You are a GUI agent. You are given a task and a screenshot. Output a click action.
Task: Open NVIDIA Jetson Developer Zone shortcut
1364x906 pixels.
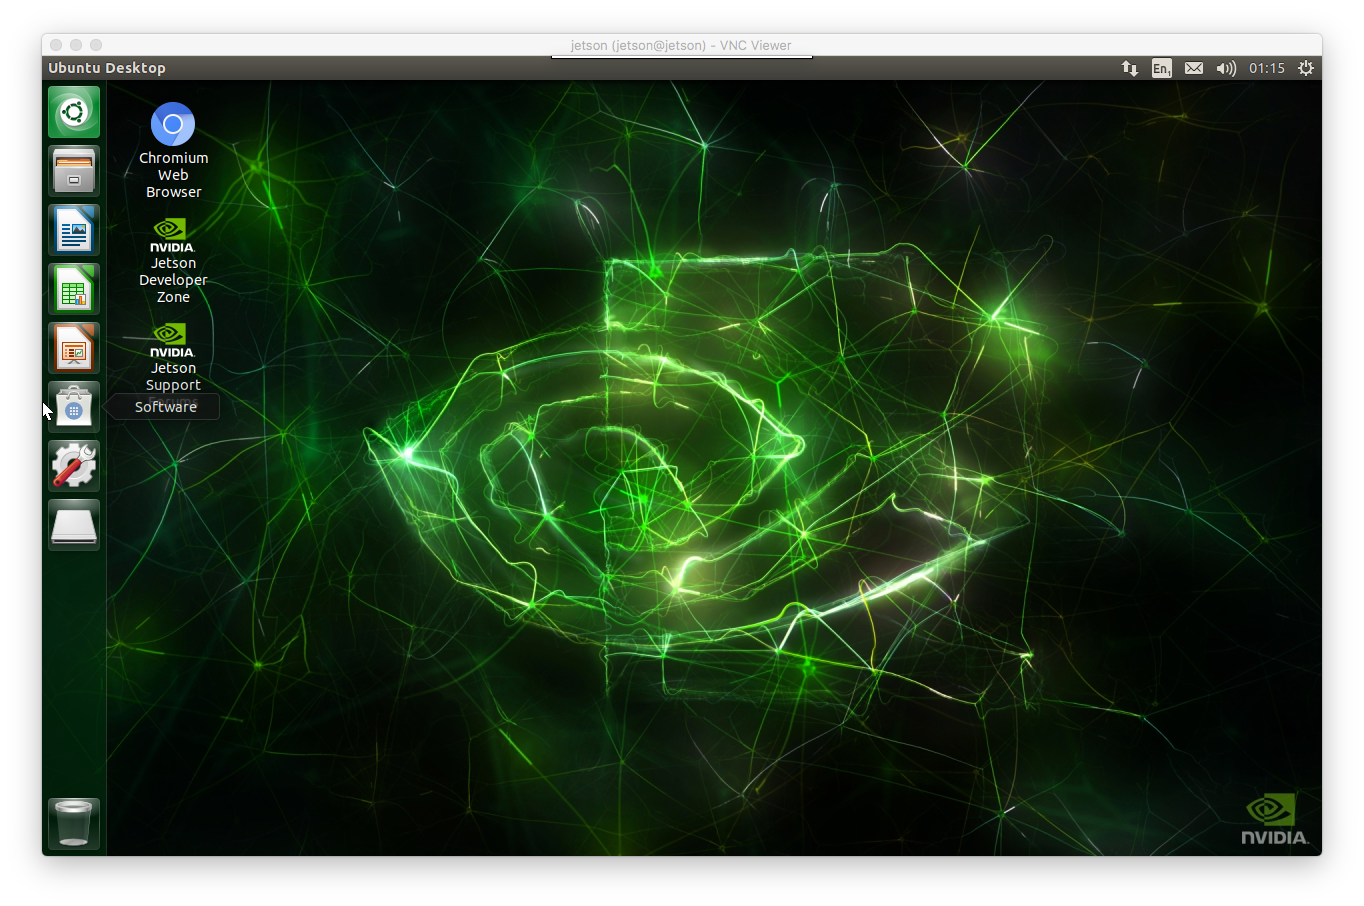coord(173,261)
